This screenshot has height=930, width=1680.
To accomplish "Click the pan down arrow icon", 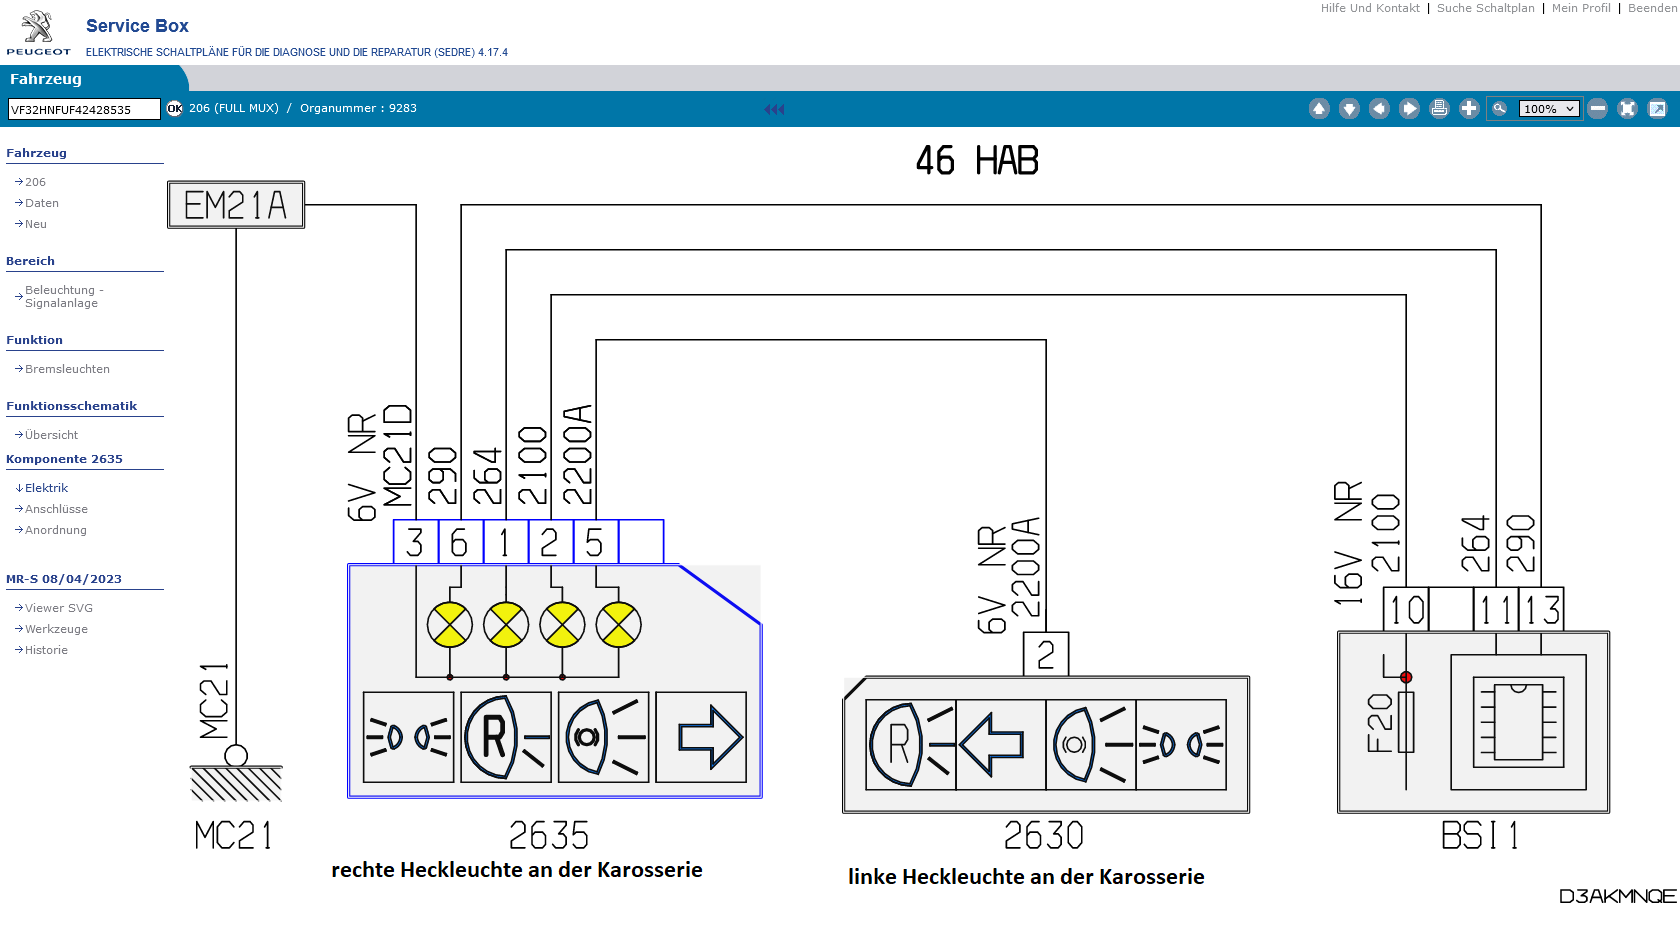I will 1349,109.
